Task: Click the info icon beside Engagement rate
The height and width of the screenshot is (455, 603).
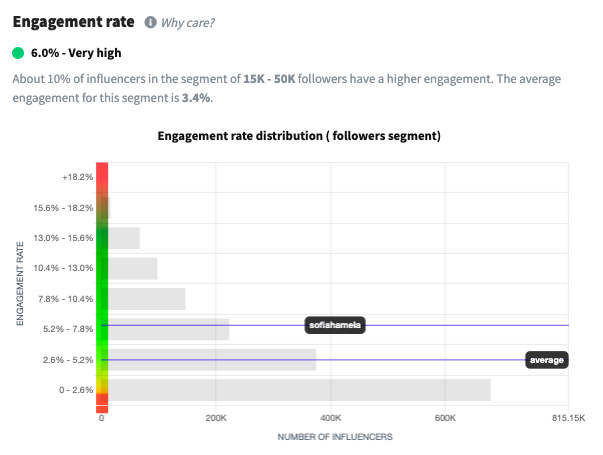Action: coord(150,22)
